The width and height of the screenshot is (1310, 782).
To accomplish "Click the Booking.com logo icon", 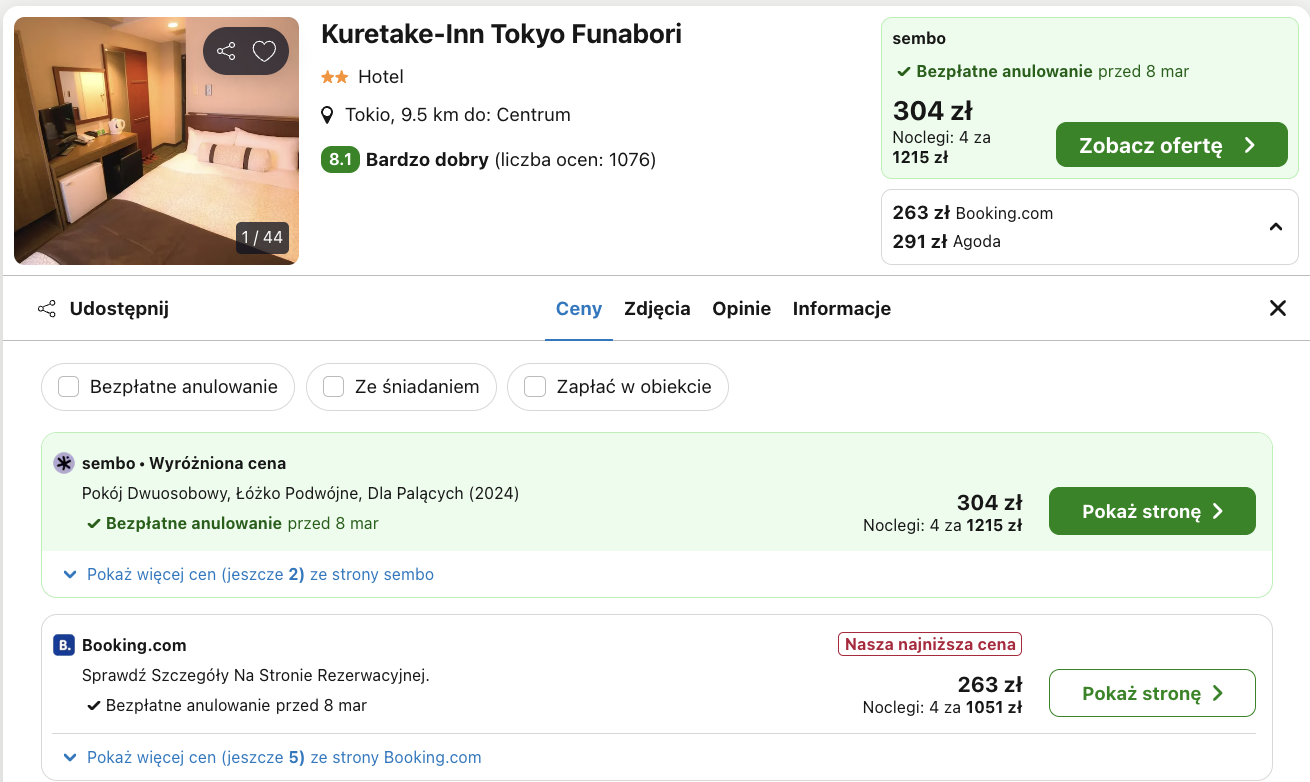I will [64, 645].
